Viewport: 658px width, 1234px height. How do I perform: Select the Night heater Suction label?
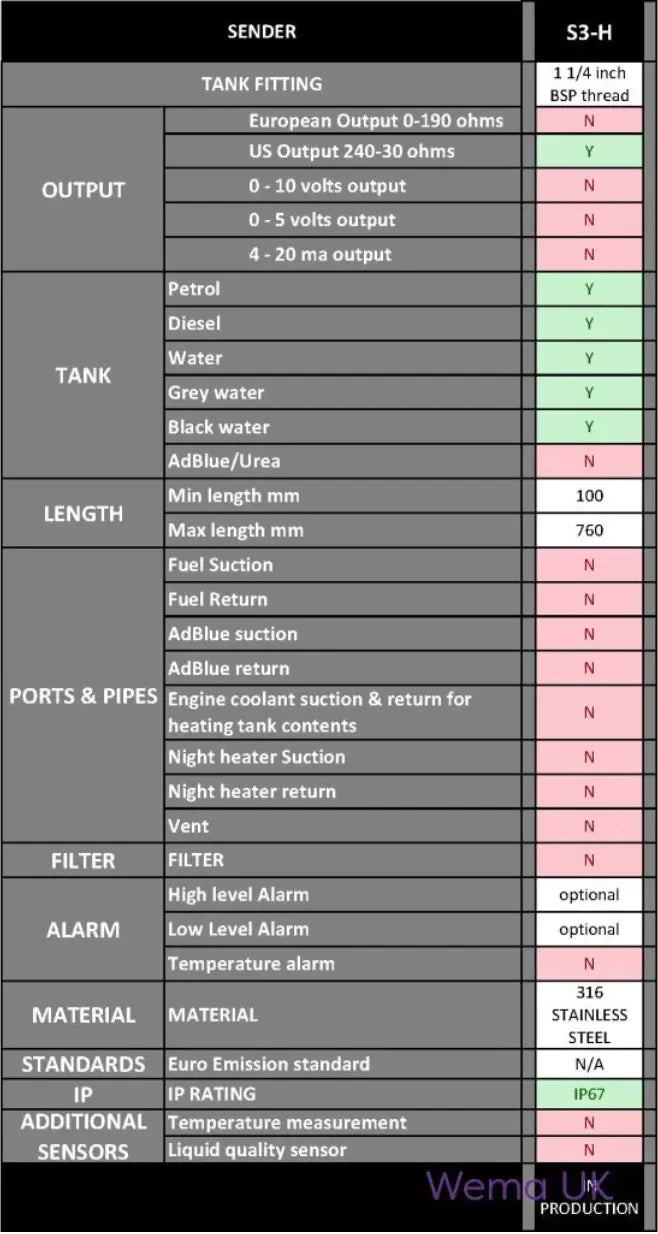point(256,757)
